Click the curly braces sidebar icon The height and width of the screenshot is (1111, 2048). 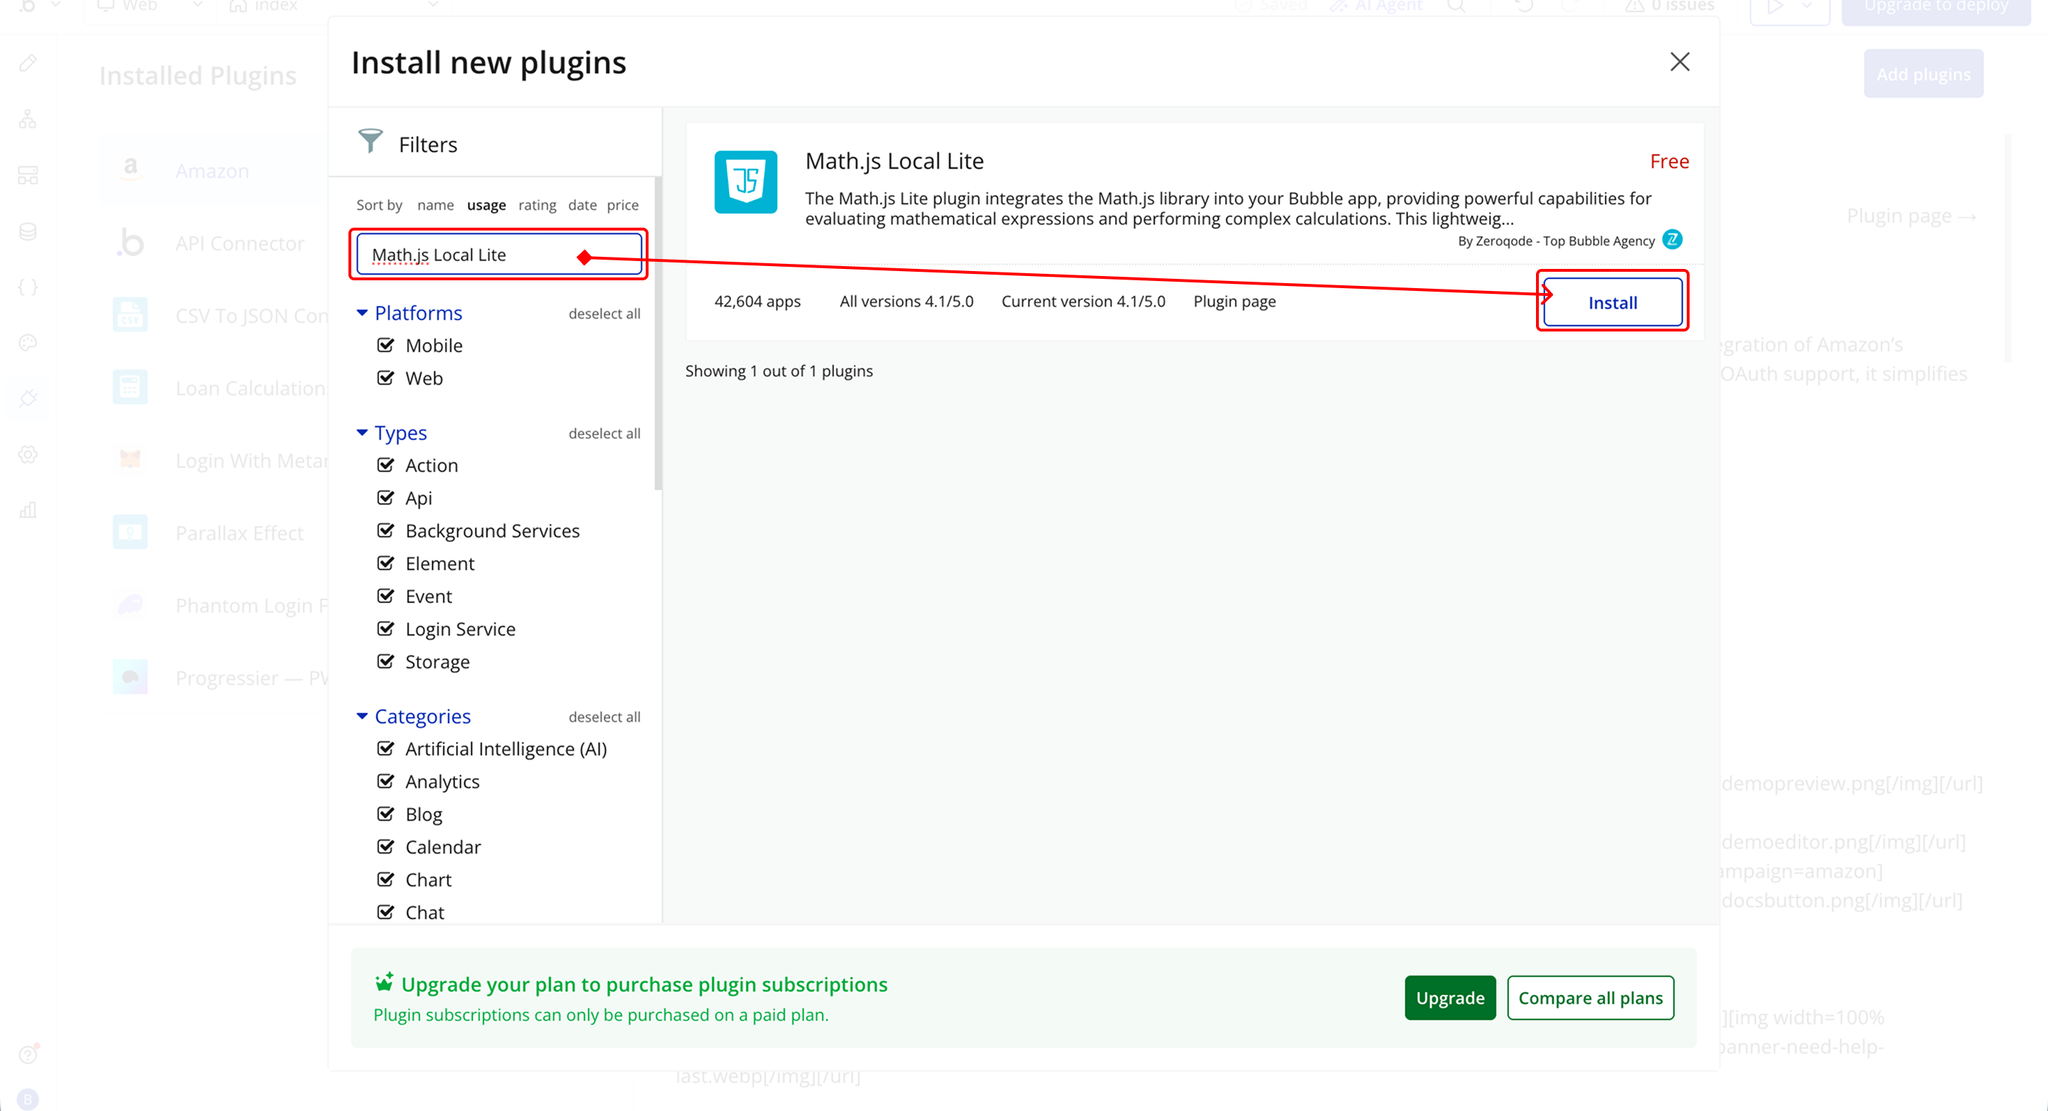(x=28, y=288)
